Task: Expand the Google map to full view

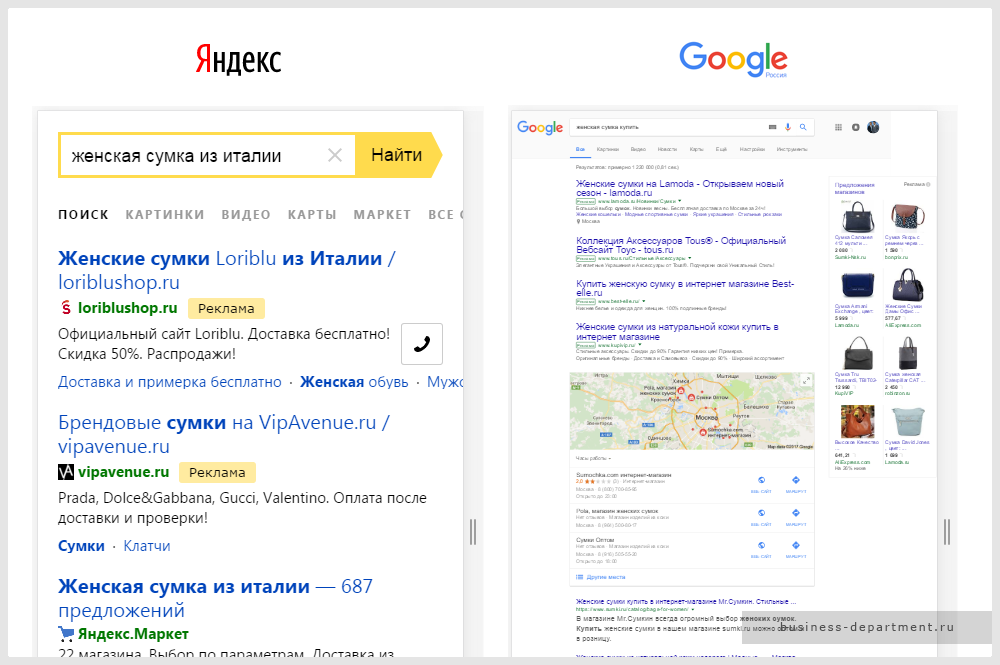Action: pos(806,380)
